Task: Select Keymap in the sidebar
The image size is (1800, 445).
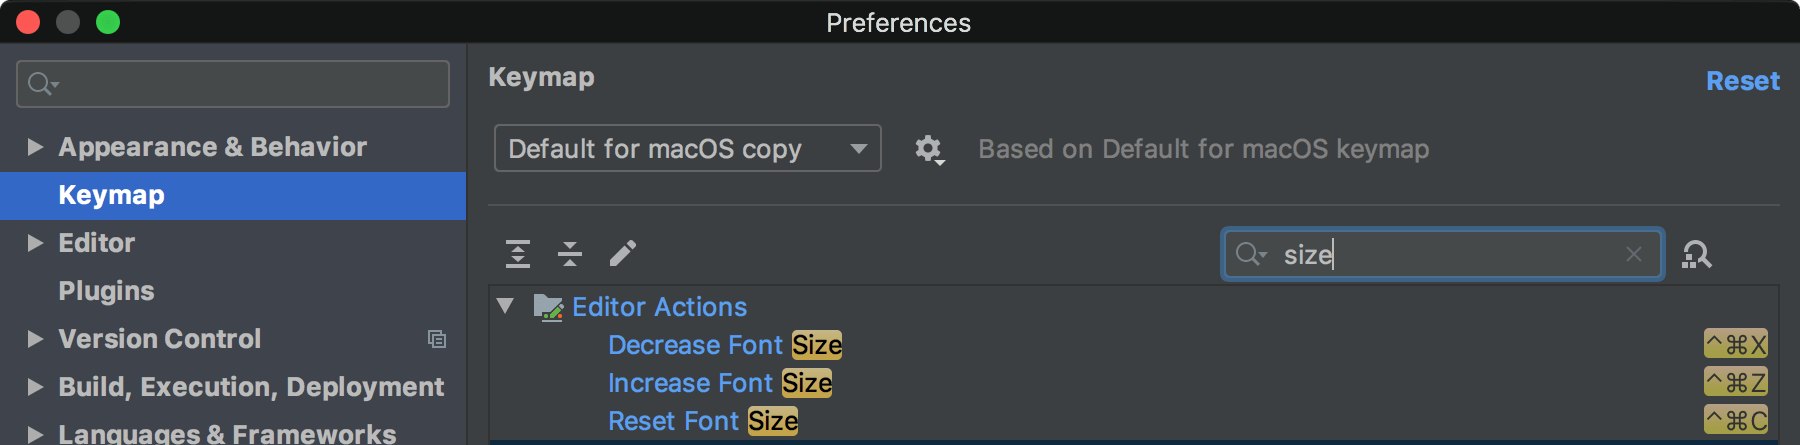Action: (111, 195)
